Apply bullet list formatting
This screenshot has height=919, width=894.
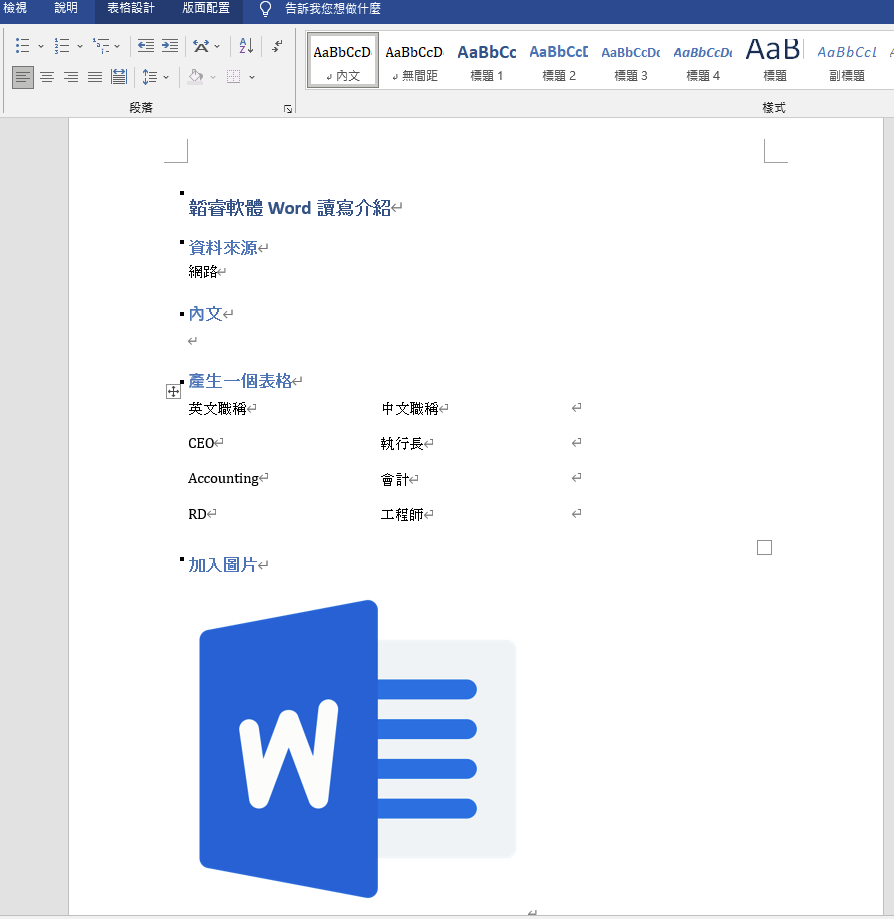(22, 46)
